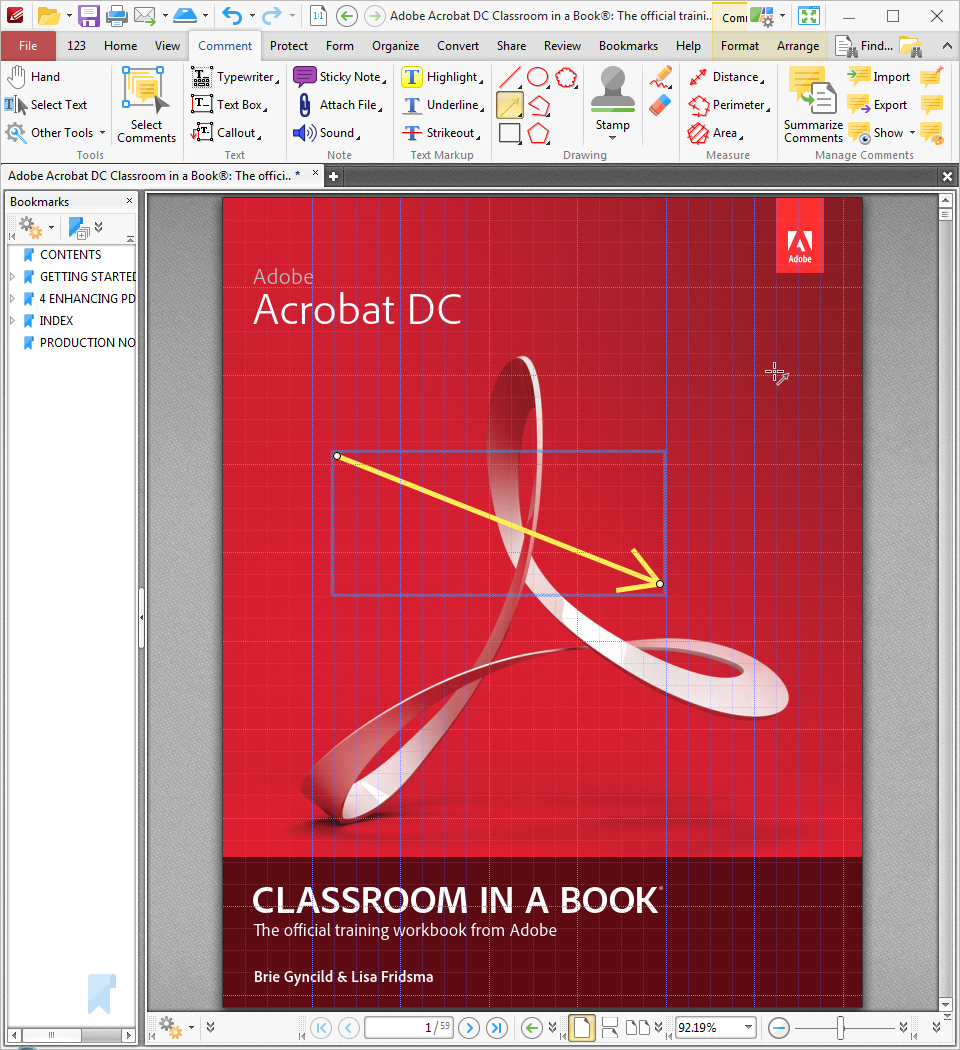This screenshot has height=1050, width=960.
Task: Select the Sound comment tool
Action: coord(327,133)
